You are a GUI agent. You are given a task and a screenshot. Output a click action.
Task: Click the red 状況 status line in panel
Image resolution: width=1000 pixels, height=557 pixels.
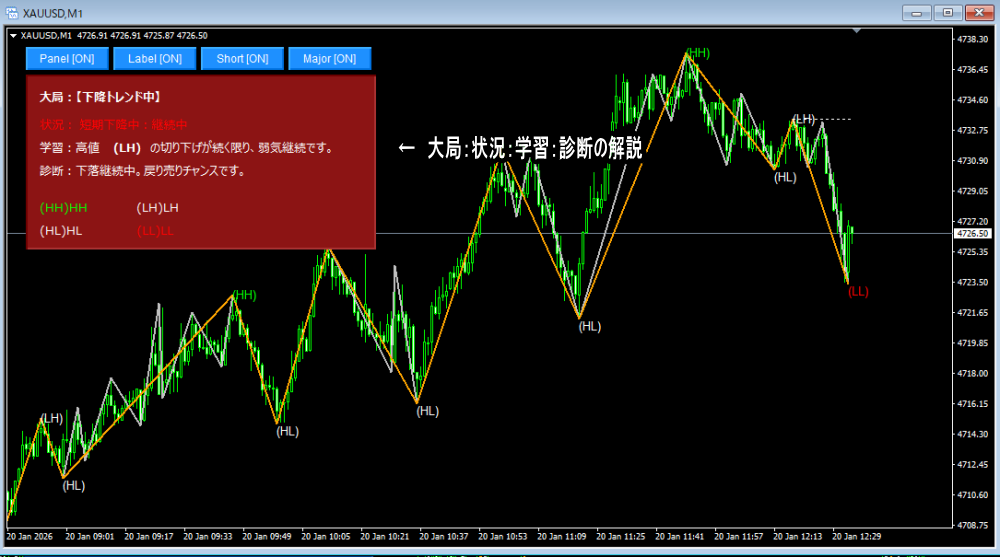[113, 124]
